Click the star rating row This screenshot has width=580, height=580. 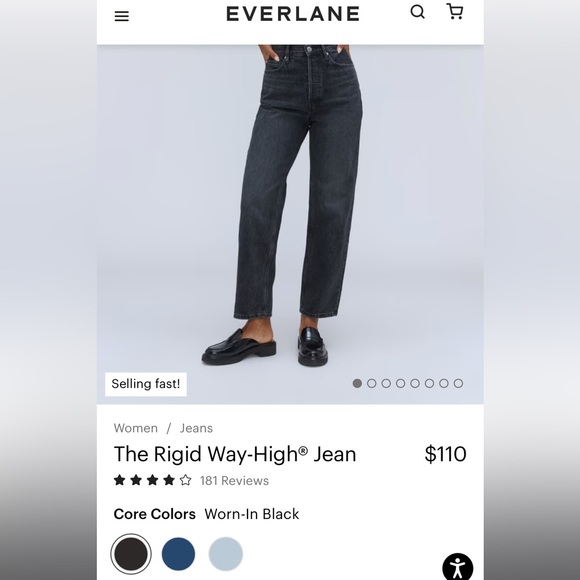click(152, 480)
